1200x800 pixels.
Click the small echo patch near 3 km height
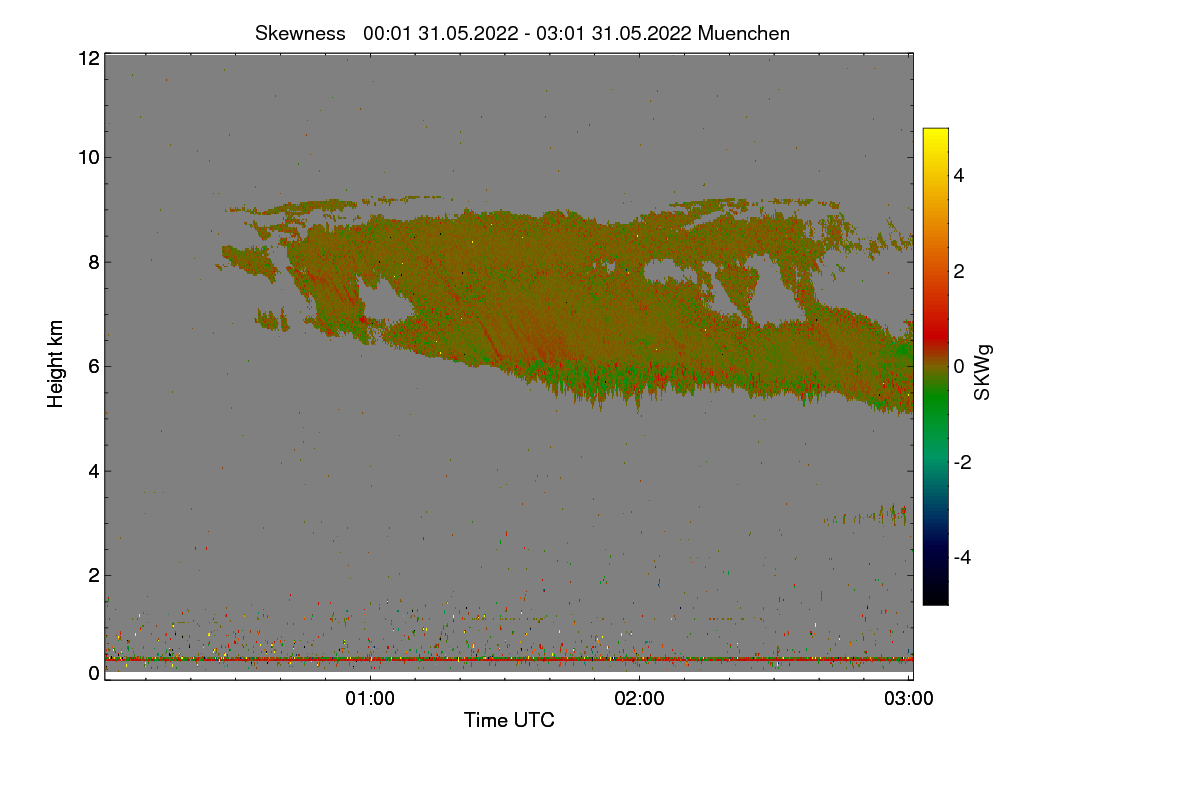[x=868, y=516]
